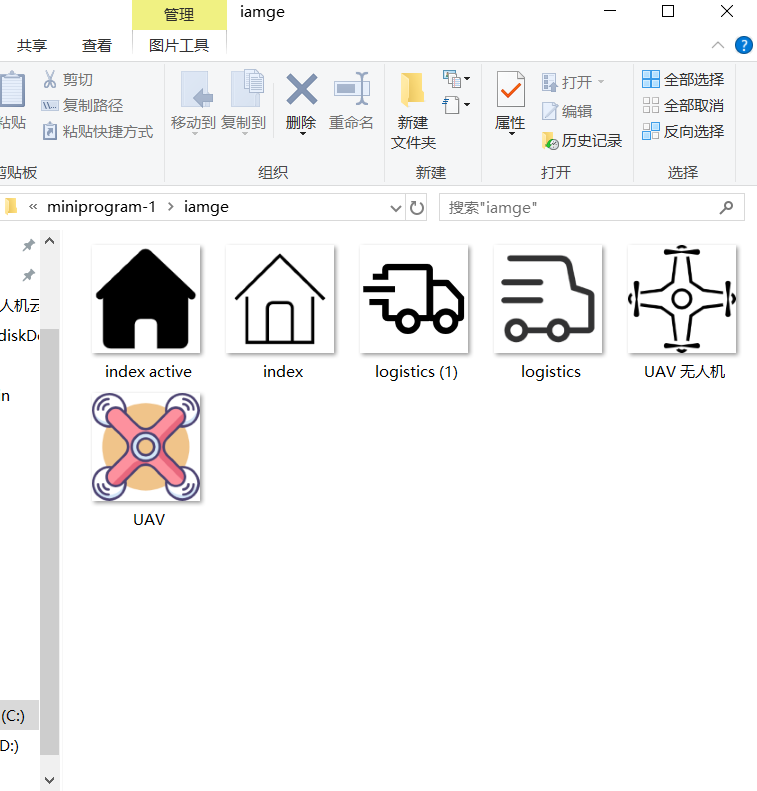This screenshot has height=791, width=757.
Task: Open the New item dropdown icon
Action: pos(456,79)
